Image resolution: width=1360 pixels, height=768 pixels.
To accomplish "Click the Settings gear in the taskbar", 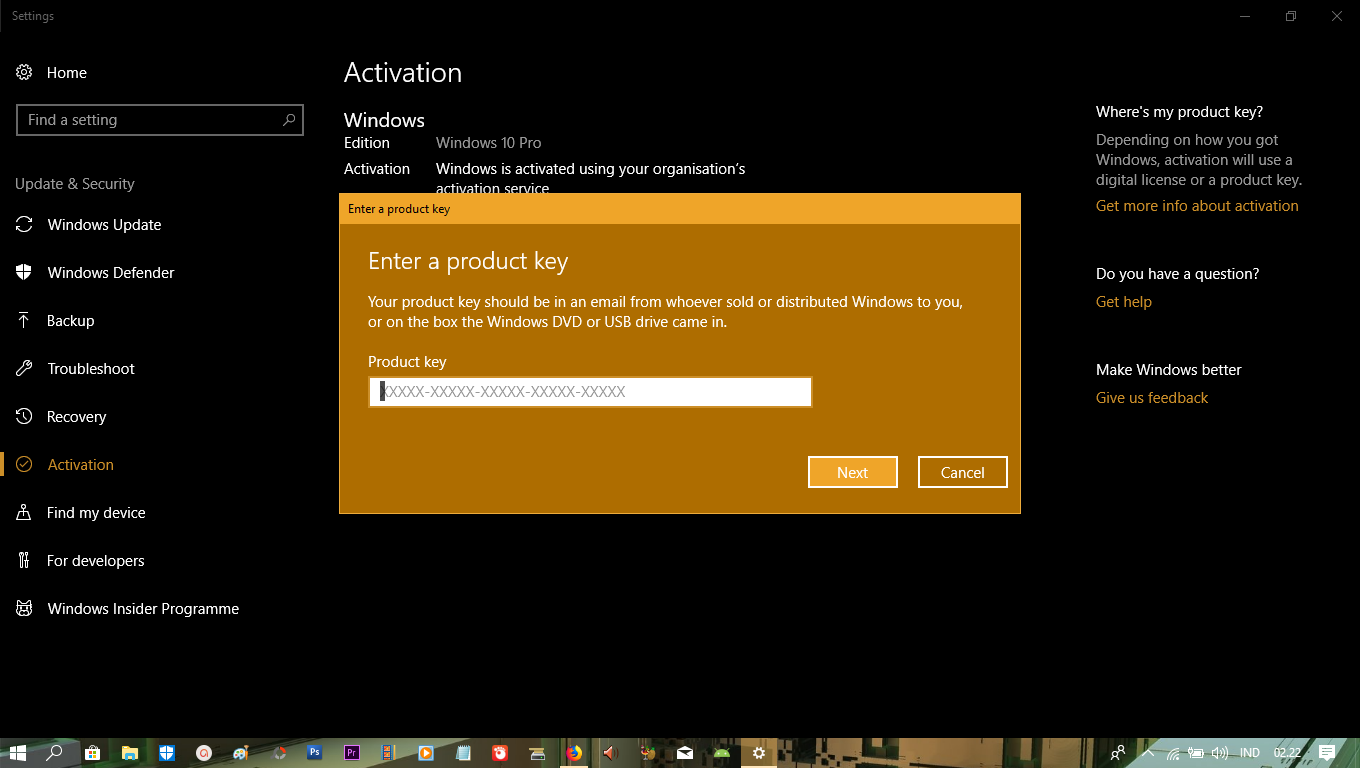I will [x=759, y=753].
